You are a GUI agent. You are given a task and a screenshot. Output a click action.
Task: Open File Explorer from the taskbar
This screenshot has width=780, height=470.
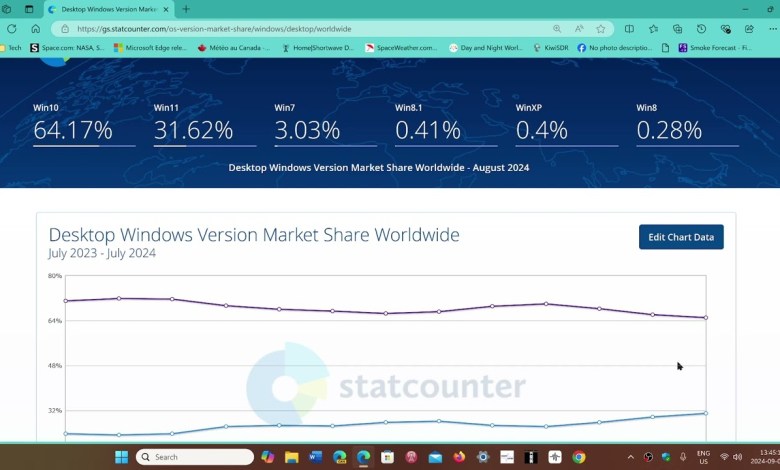pos(292,457)
